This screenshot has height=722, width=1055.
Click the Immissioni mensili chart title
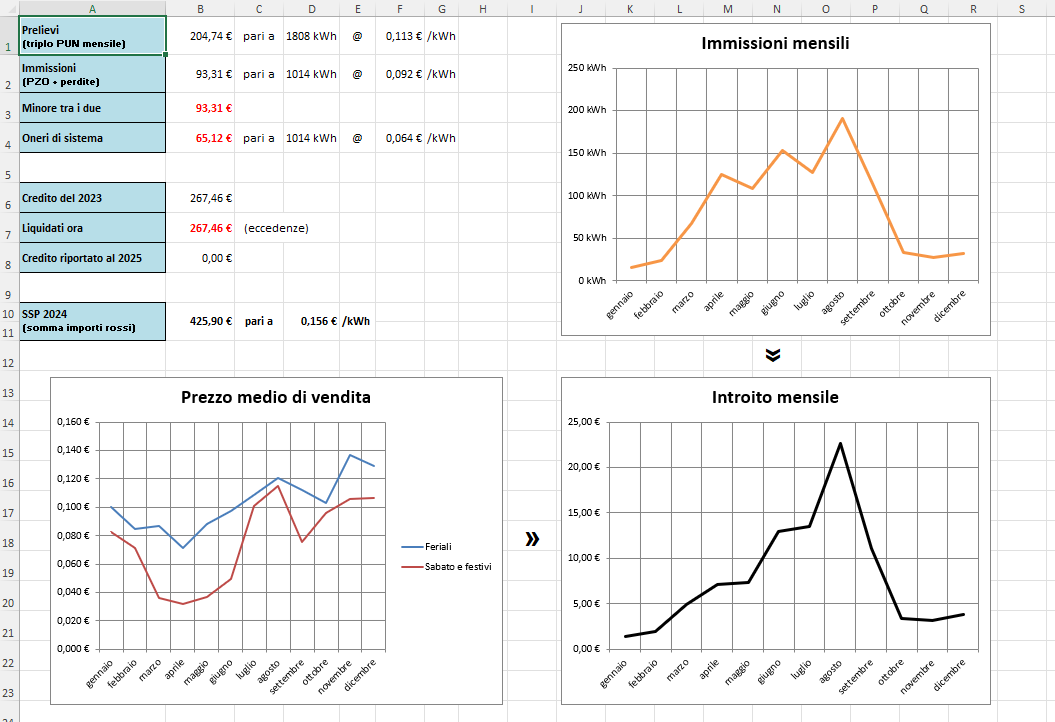coord(775,44)
